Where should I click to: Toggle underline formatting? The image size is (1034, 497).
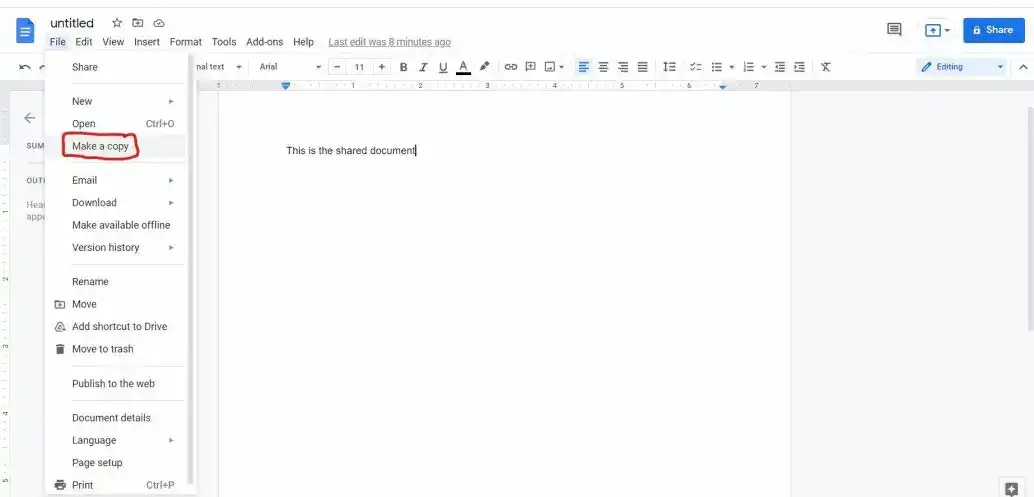pyautogui.click(x=443, y=67)
